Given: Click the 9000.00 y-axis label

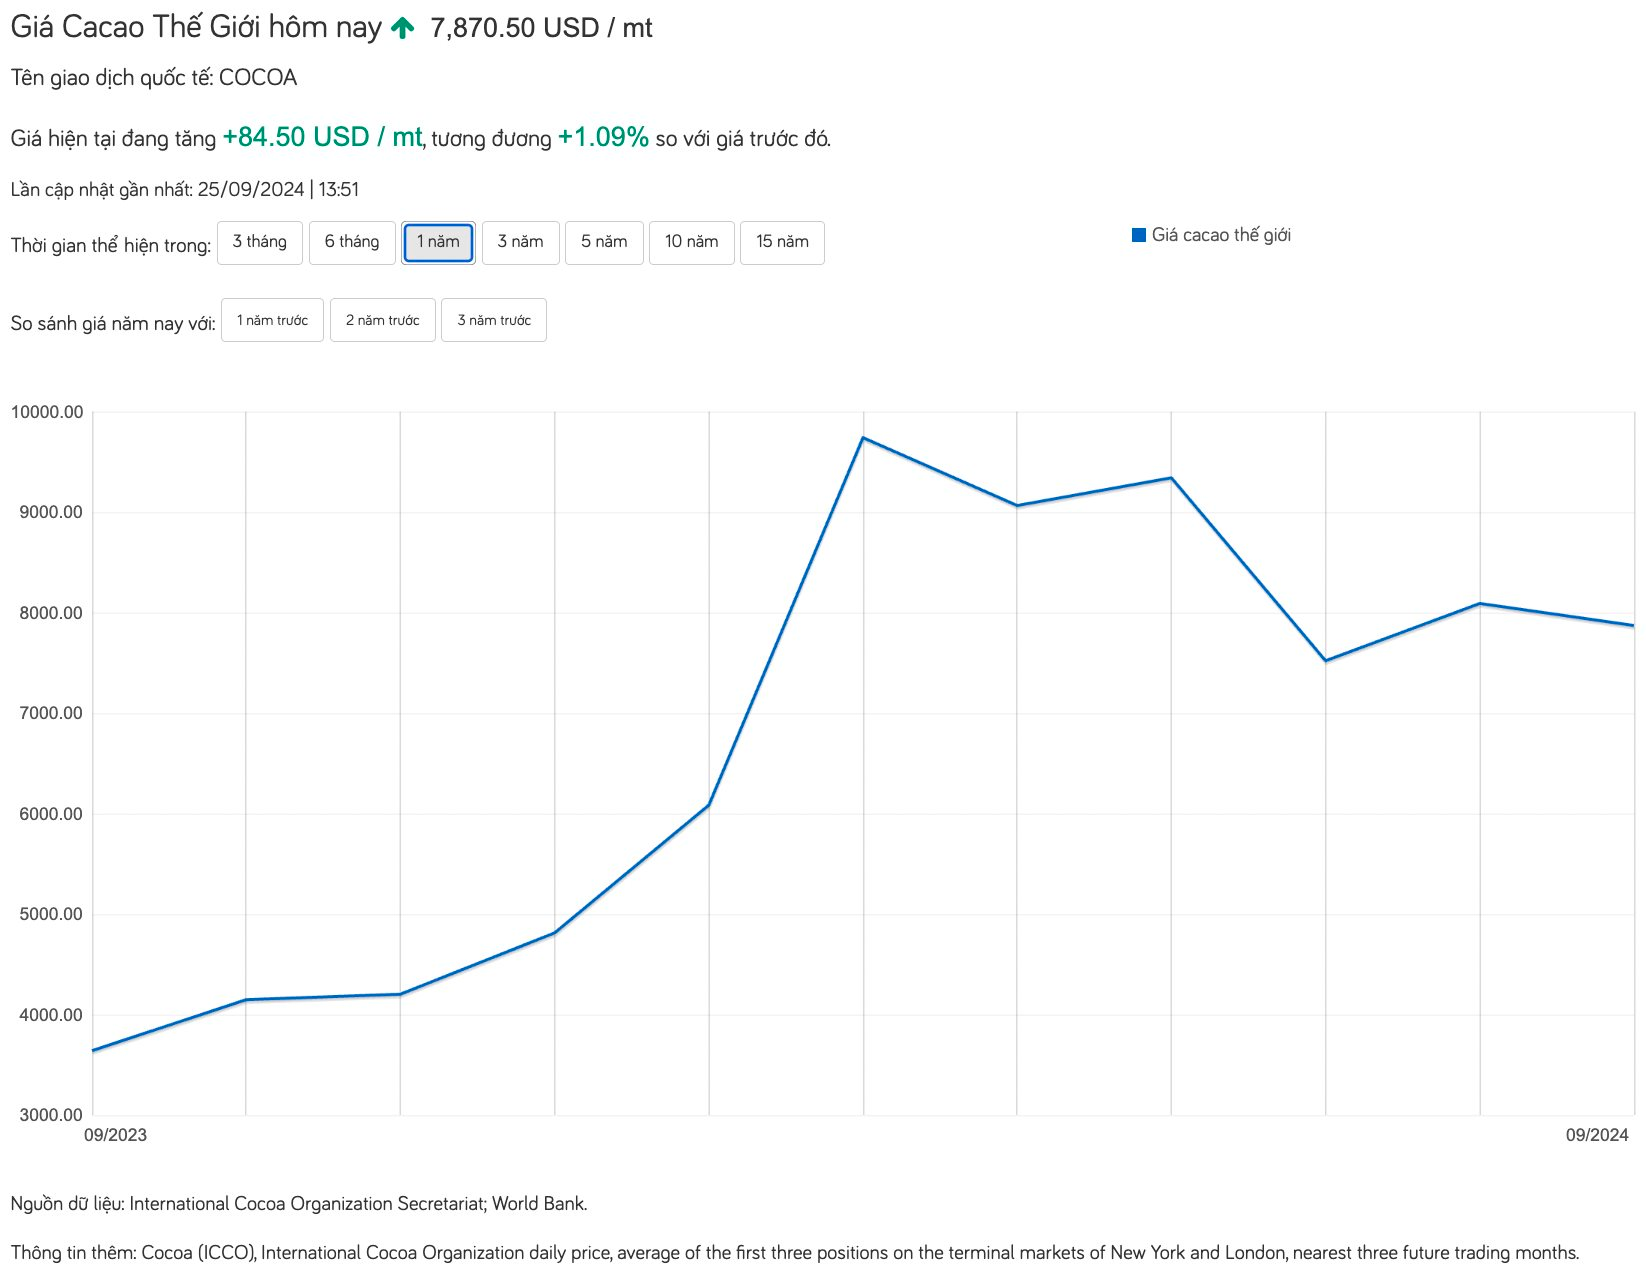Looking at the screenshot, I should (x=51, y=512).
